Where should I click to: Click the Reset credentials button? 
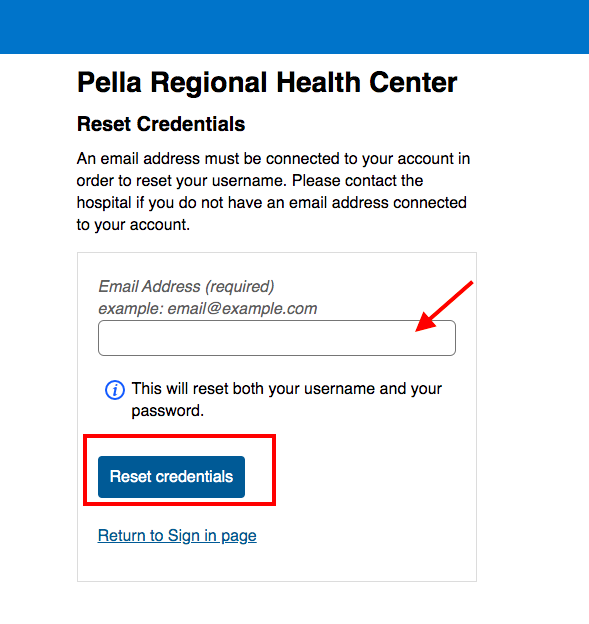[172, 477]
